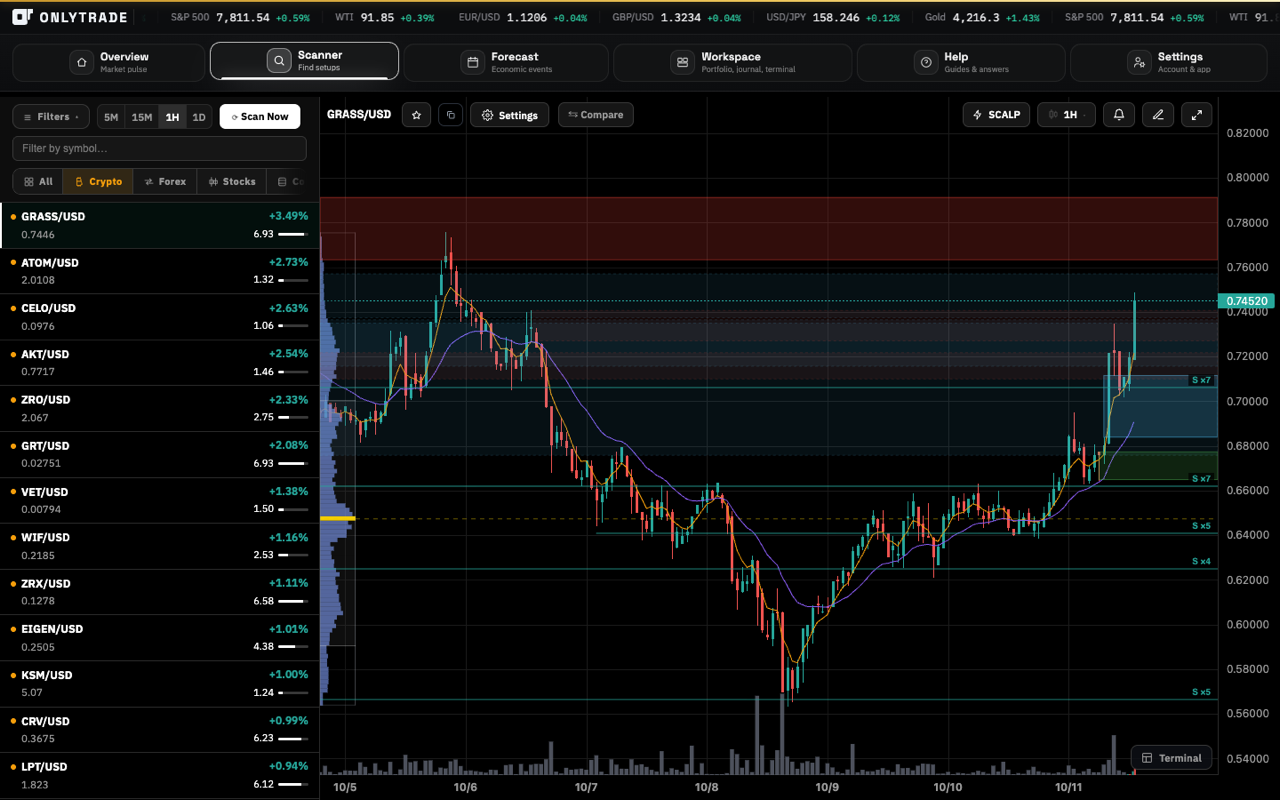Click the gear icon on chart Settings
Screen dimensions: 1280x800
[x=487, y=115]
